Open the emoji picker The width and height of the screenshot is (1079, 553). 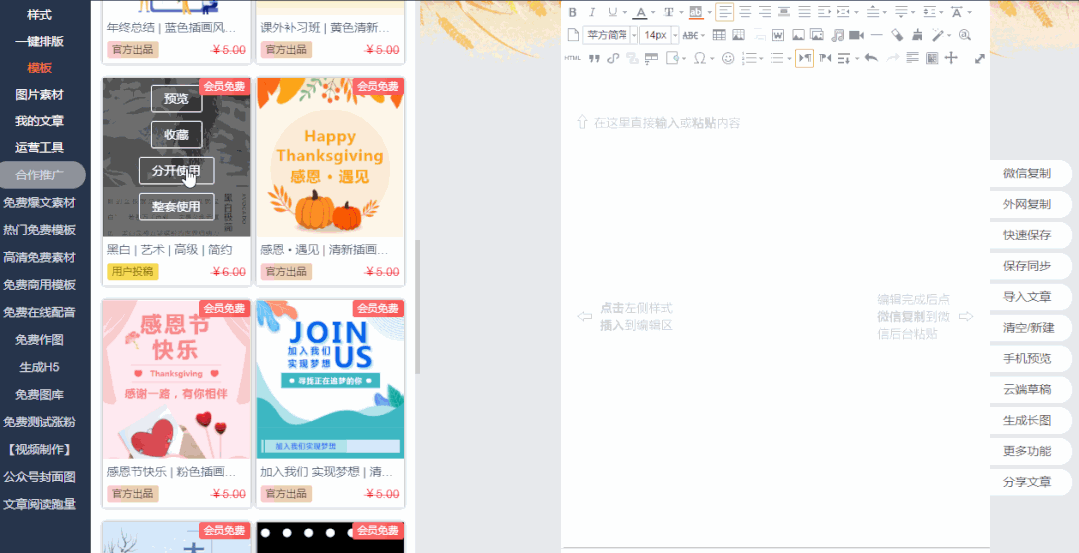coord(728,58)
